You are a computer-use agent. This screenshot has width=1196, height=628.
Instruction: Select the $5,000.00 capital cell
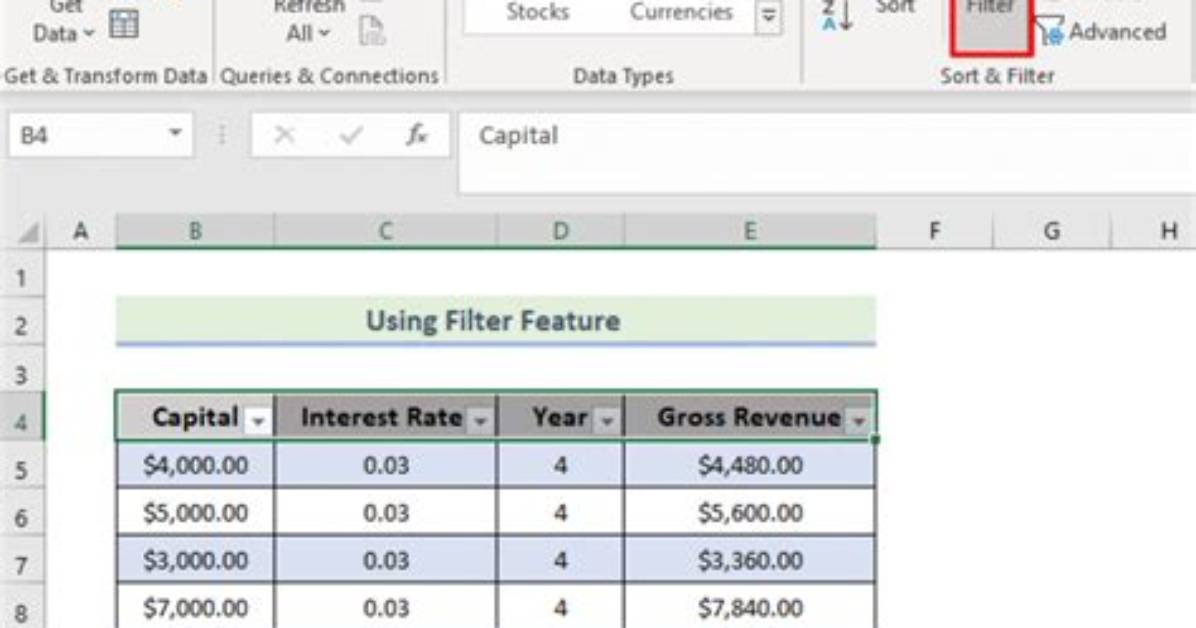tap(195, 512)
